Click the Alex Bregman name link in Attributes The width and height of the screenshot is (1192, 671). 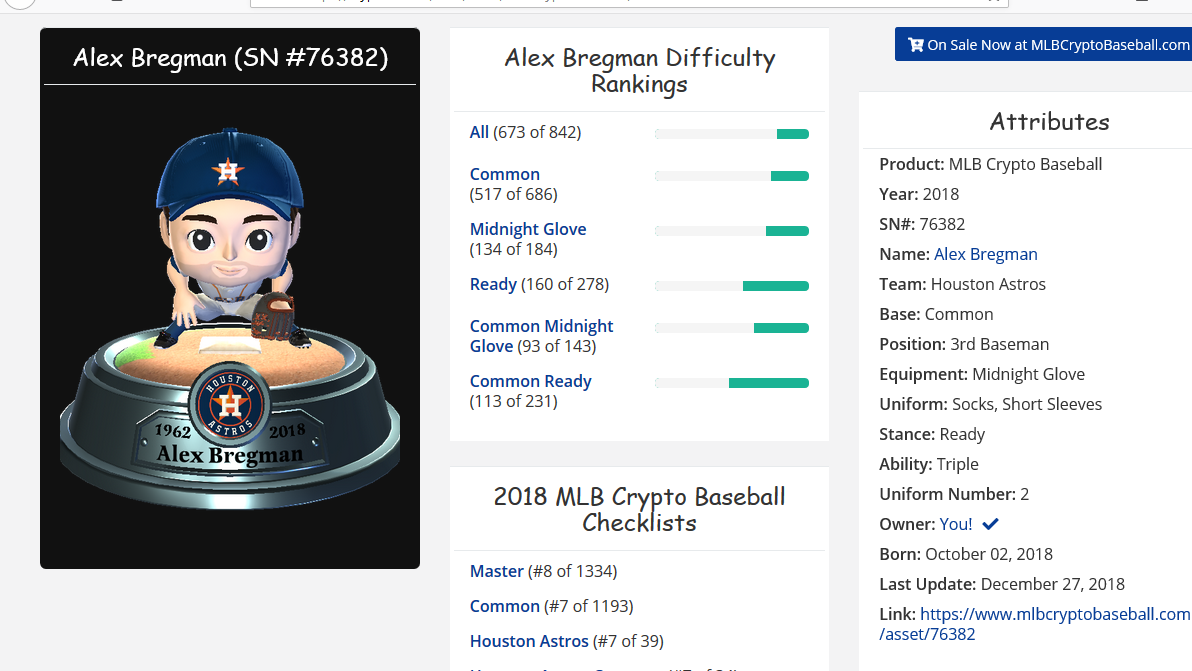click(x=985, y=254)
